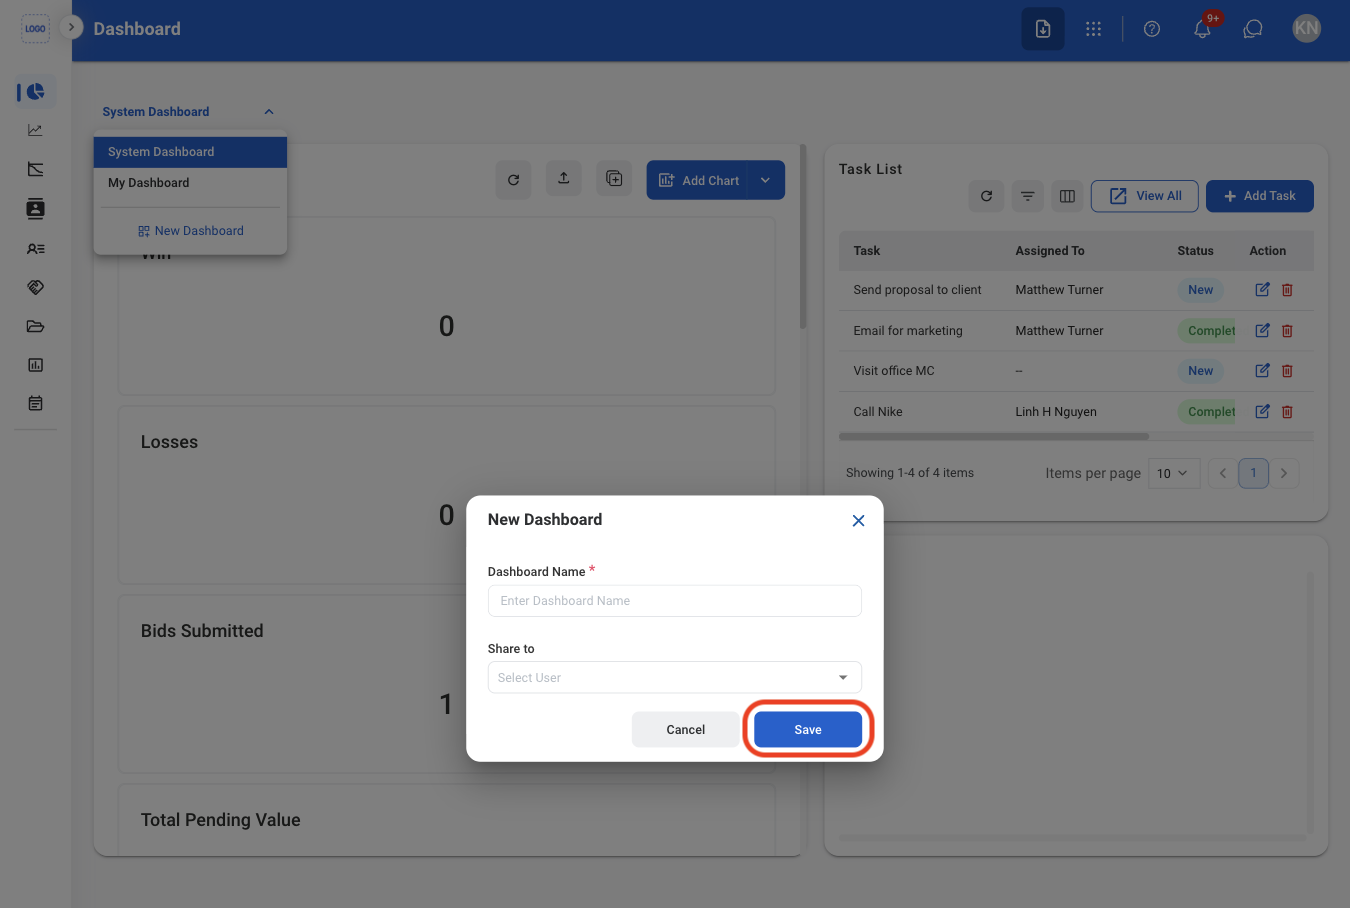Open the chat messages icon
1350x908 pixels.
(1253, 29)
